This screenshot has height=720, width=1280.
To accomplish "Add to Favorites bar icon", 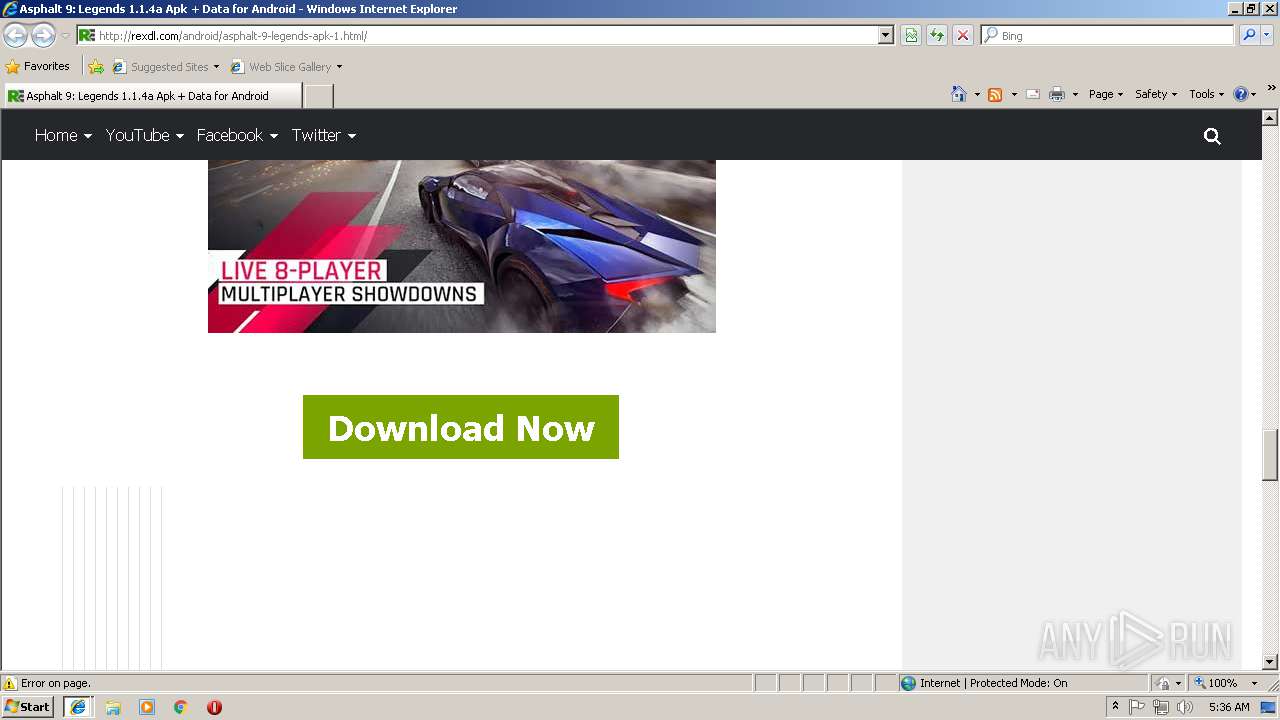I will click(x=96, y=67).
